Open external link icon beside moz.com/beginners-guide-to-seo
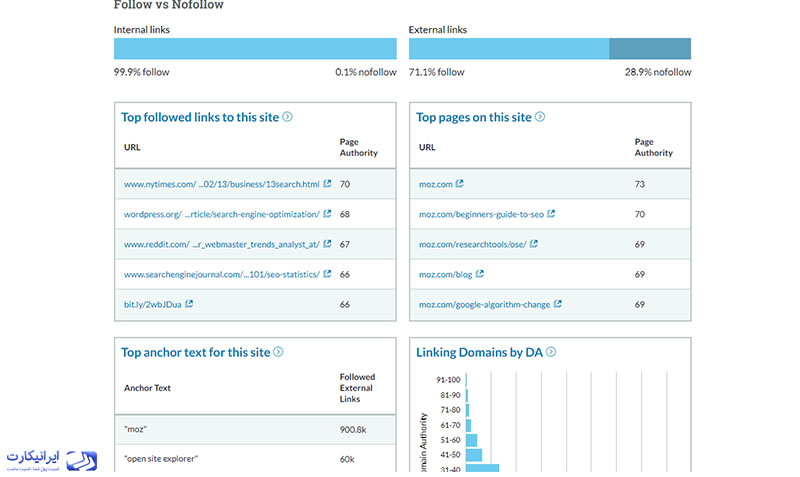Viewport: 800px width, 477px height. pyautogui.click(x=551, y=214)
